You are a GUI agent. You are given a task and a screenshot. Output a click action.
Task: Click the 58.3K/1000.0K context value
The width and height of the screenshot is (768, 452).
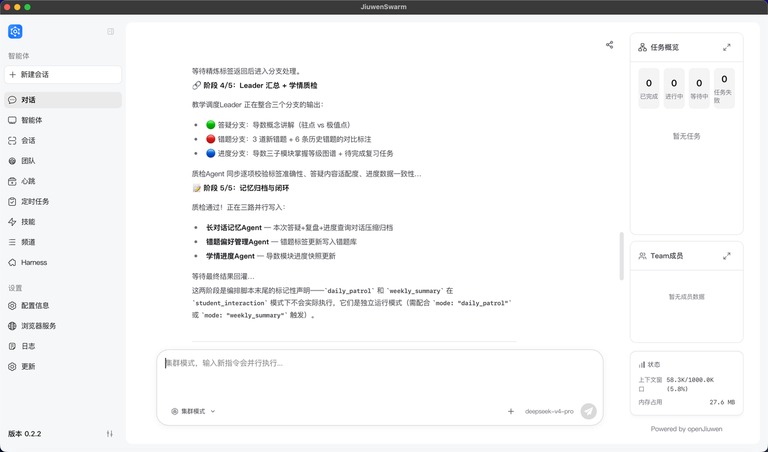[x=690, y=384]
